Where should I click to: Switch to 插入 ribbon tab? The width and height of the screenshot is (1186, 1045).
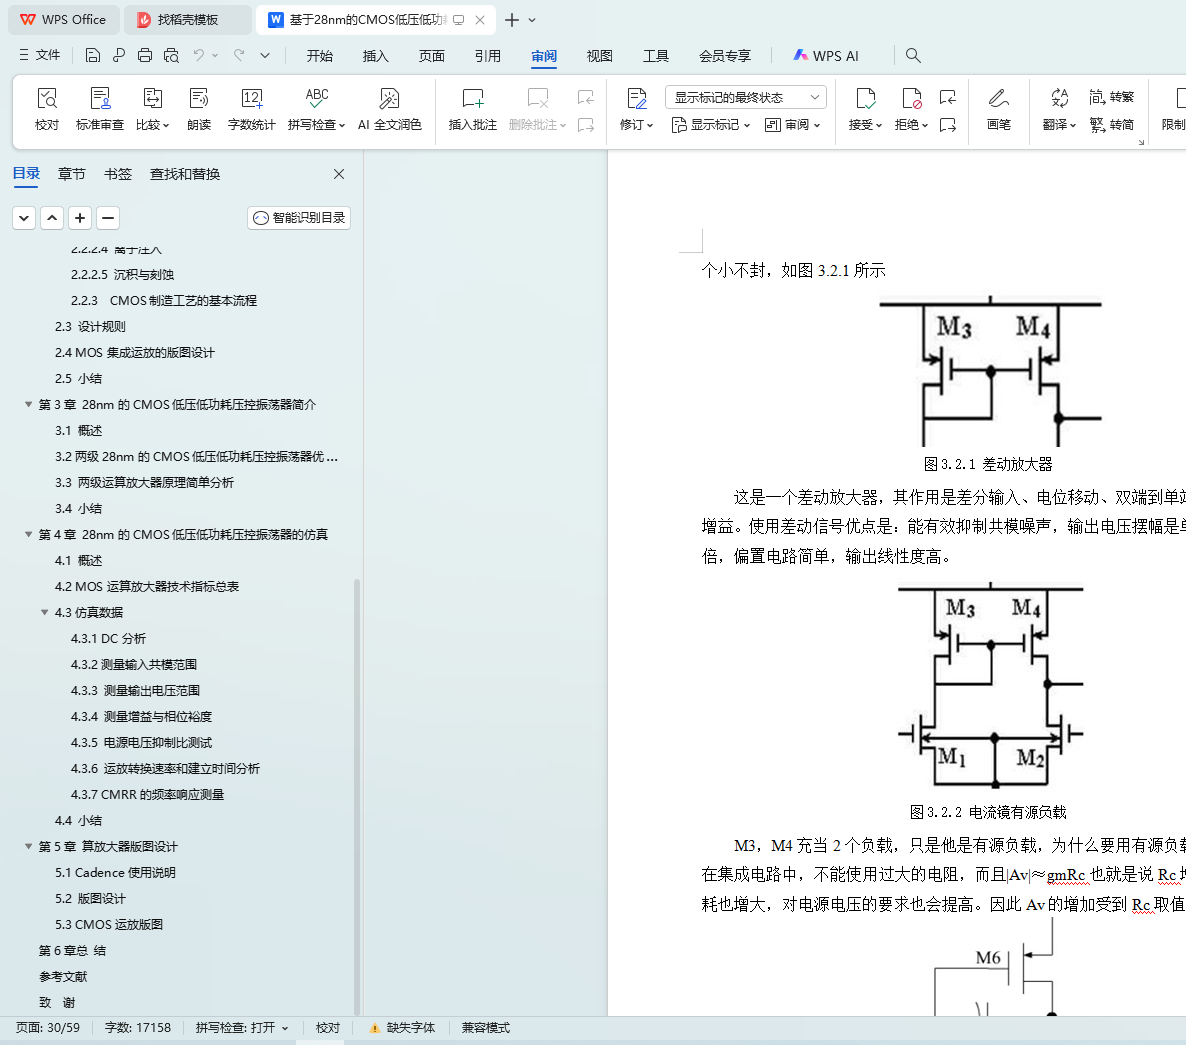(x=375, y=56)
